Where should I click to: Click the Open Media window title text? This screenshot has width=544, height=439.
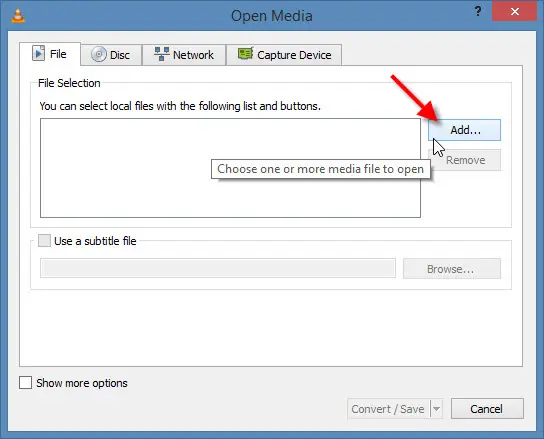[x=272, y=16]
